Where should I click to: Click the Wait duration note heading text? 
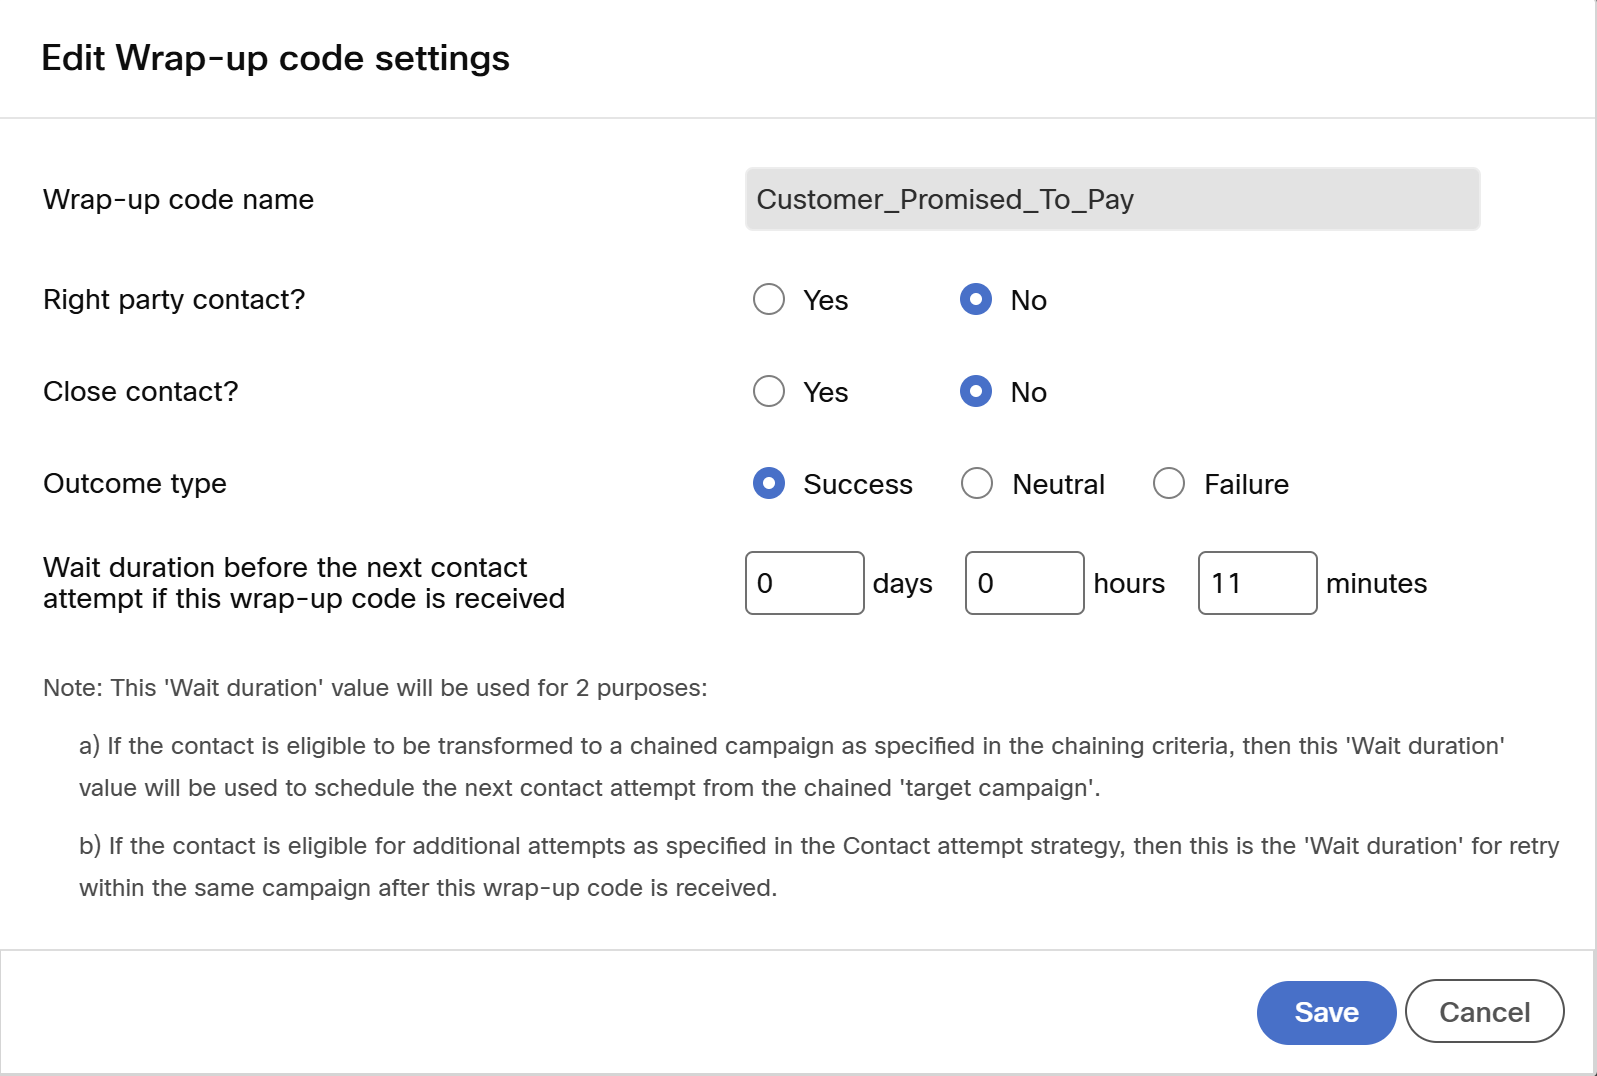point(375,688)
